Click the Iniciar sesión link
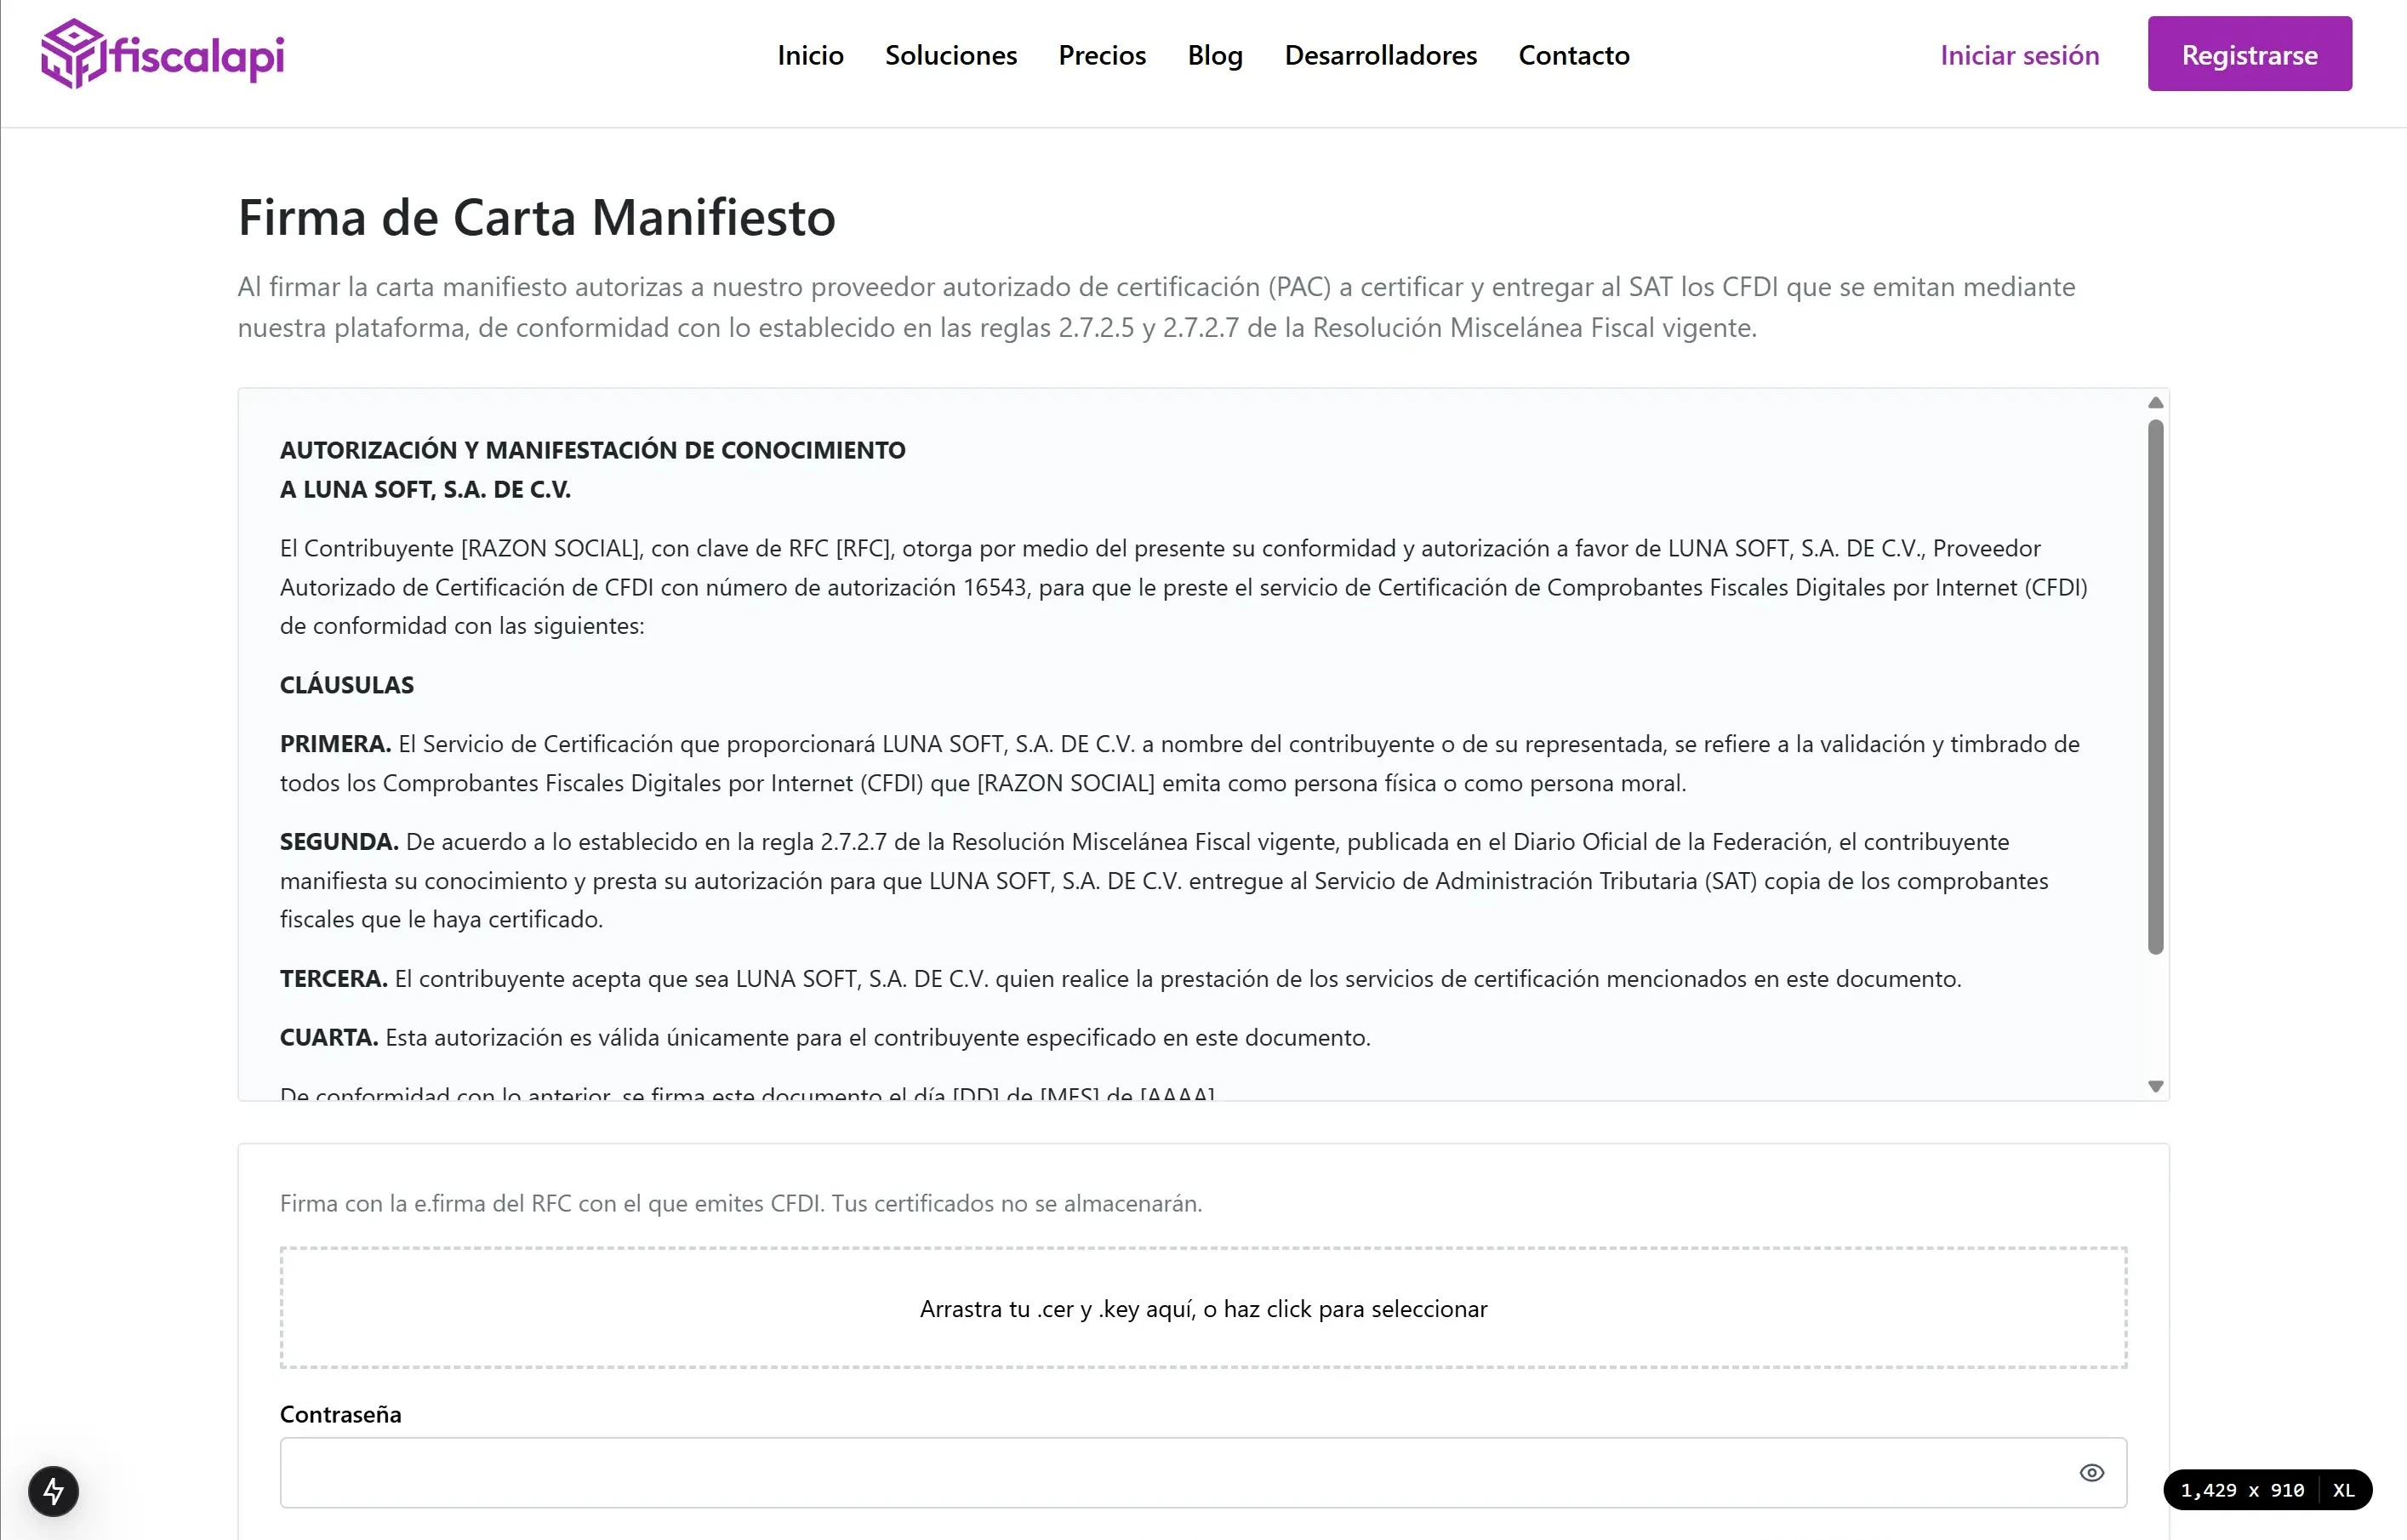2407x1540 pixels. click(2019, 55)
